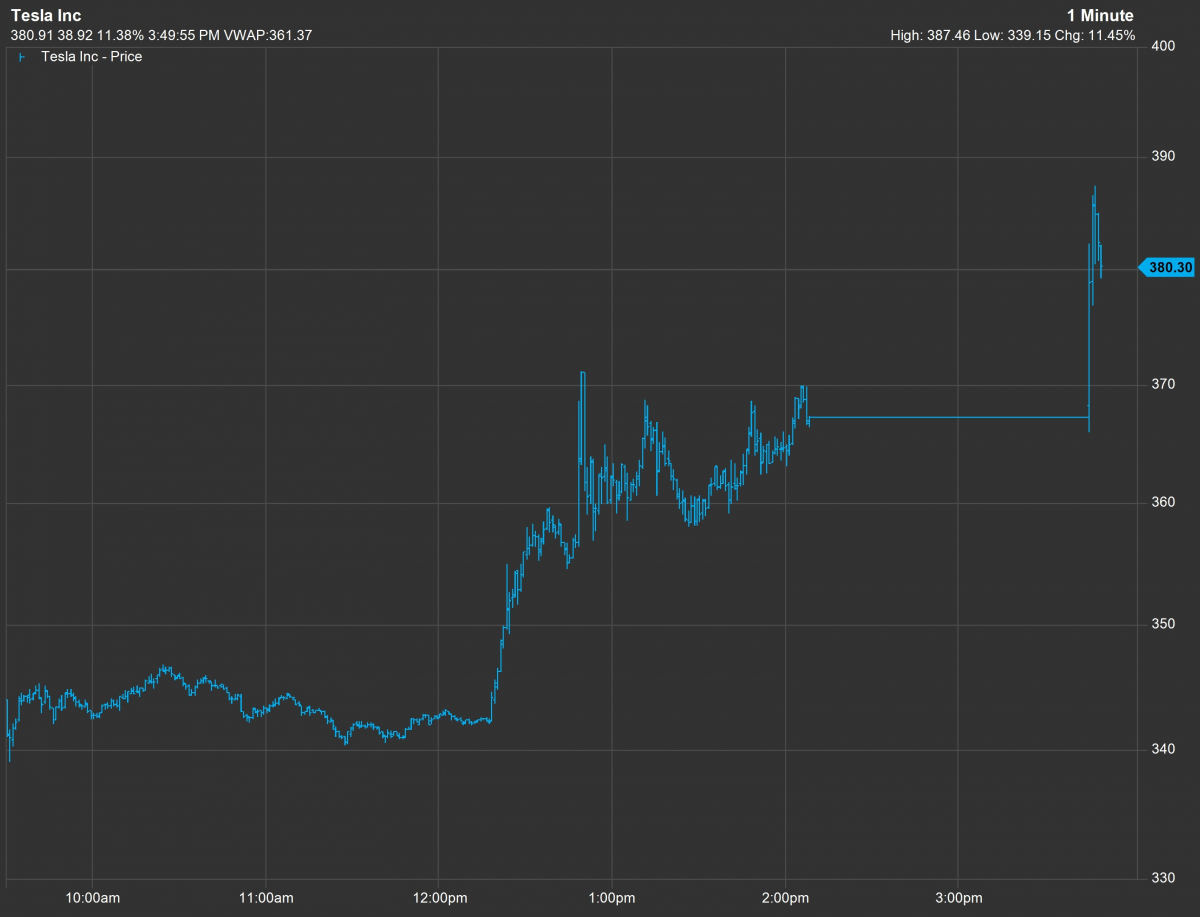The height and width of the screenshot is (917, 1200).
Task: Click the blue 380.30 current price tag
Action: pyautogui.click(x=1168, y=267)
